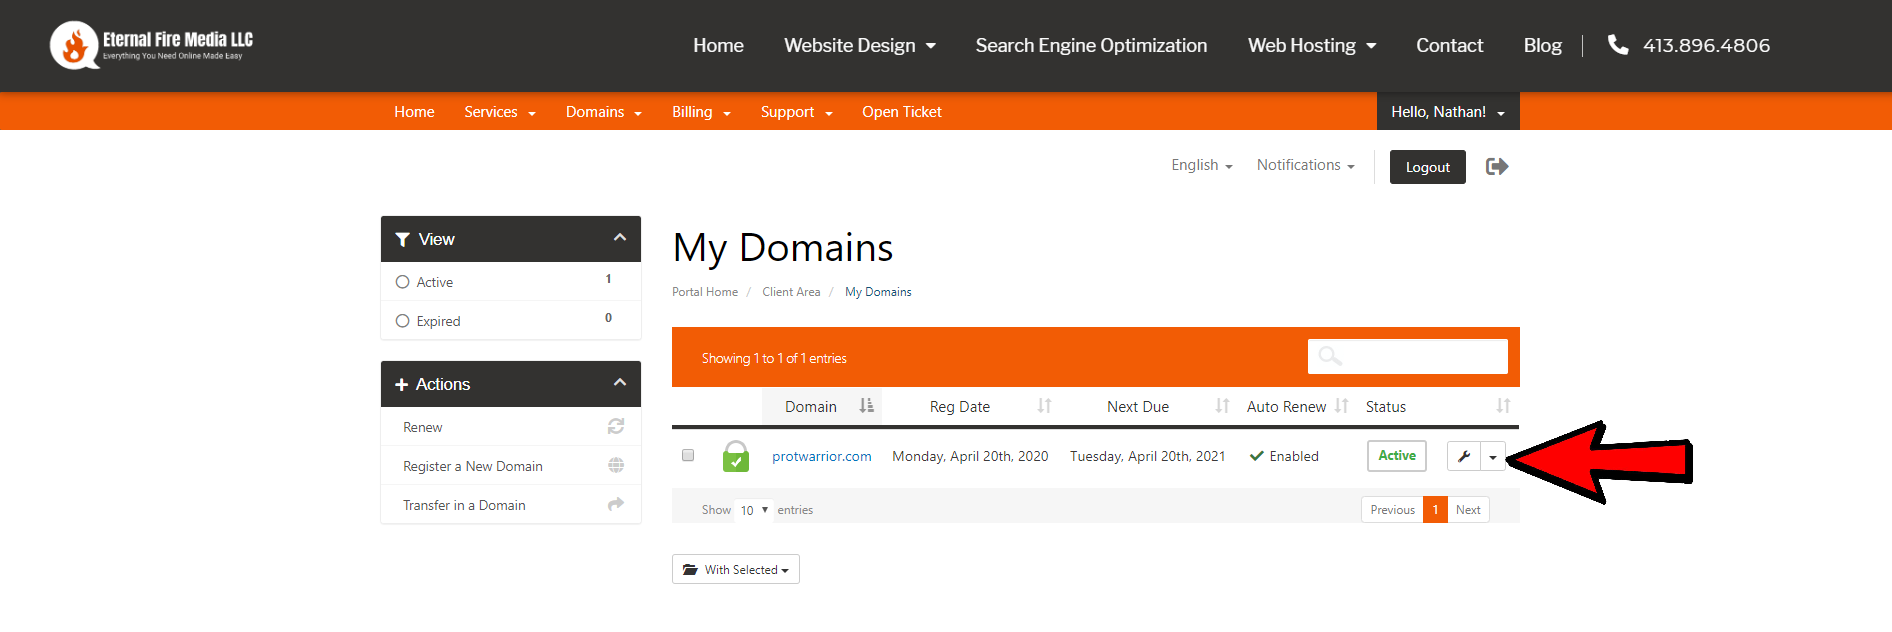Click the wrench manage domain icon
1892x632 pixels.
(x=1464, y=456)
